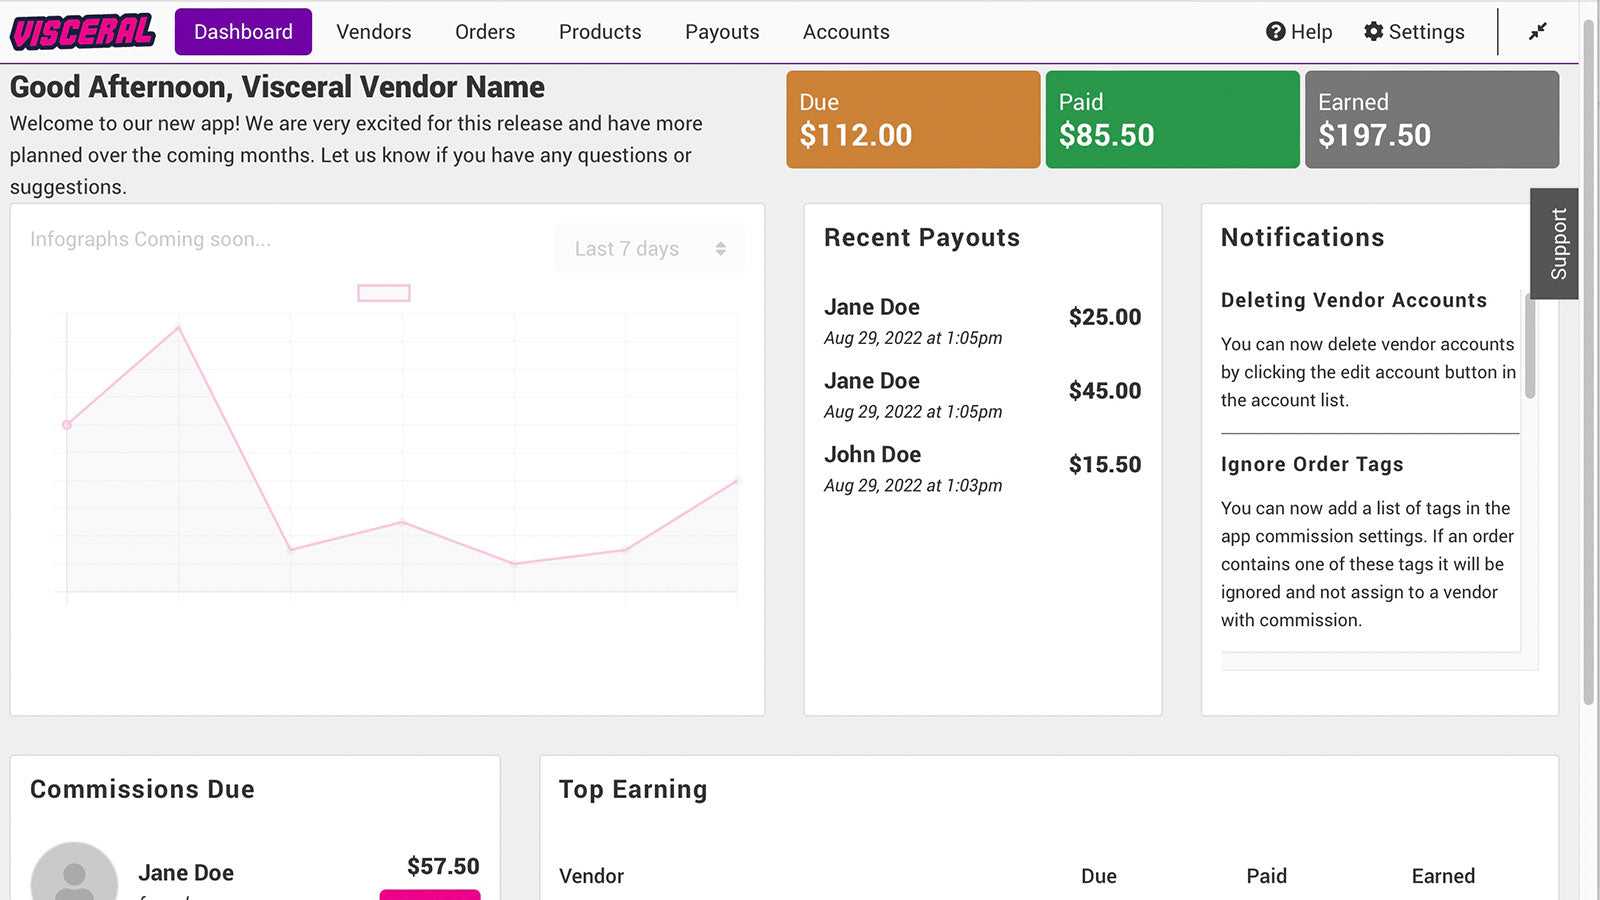Screen dimensions: 1600x900
Task: Click the Visceral logo
Action: [83, 32]
